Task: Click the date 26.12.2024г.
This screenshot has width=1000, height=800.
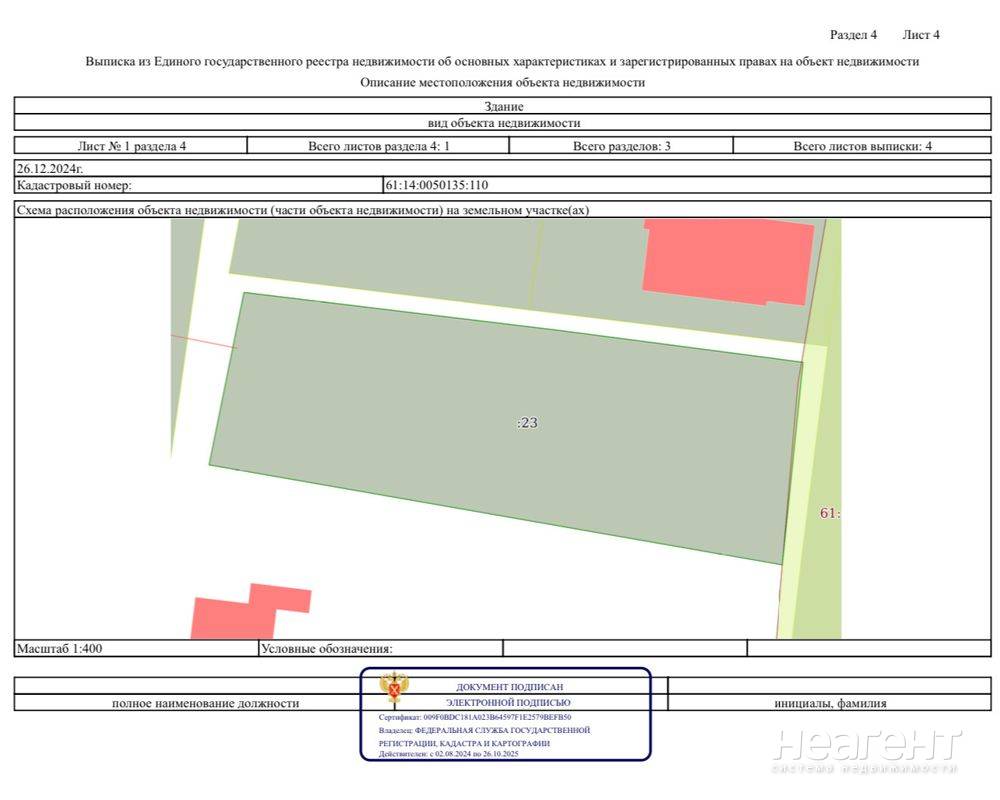Action: [50, 169]
